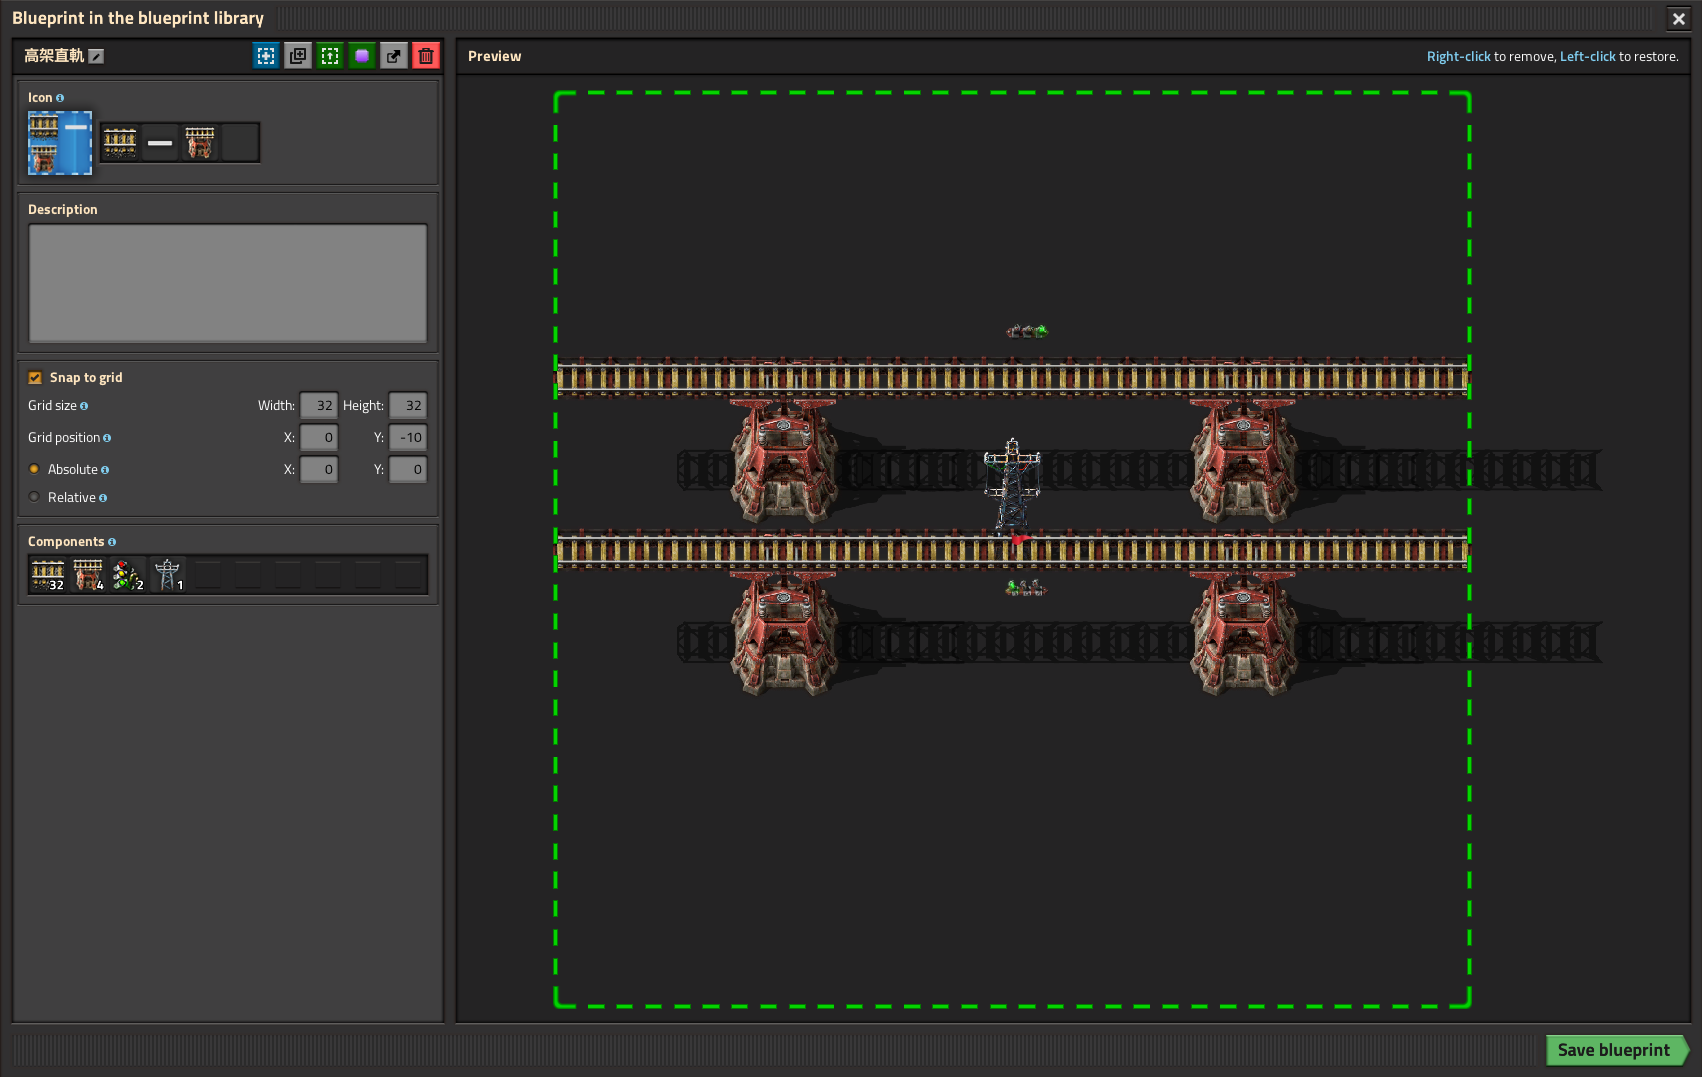The image size is (1702, 1077).
Task: Click inside the Description text box
Action: tap(228, 284)
